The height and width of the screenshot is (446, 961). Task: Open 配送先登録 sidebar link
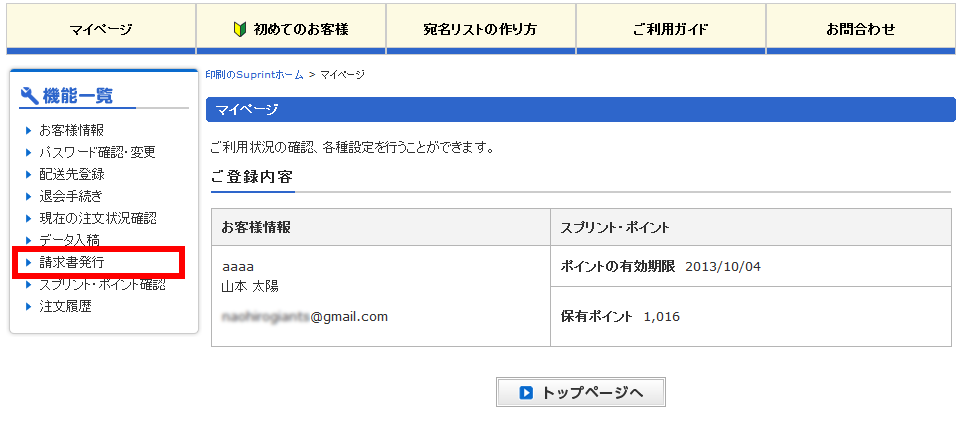tap(71, 174)
